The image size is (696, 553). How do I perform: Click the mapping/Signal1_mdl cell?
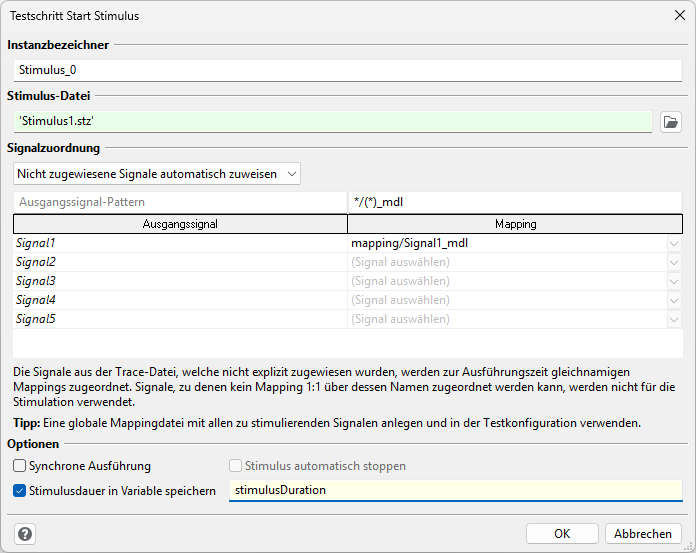pos(507,243)
